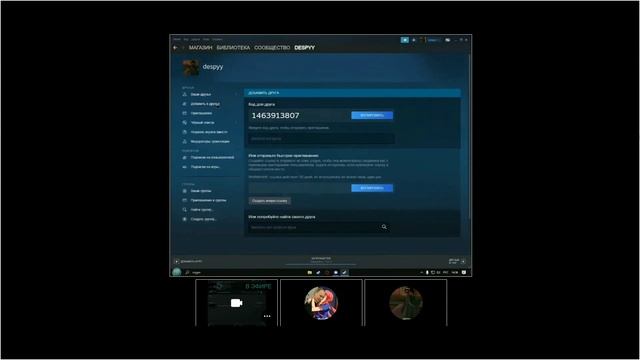This screenshot has height=360, width=640.
Task: Open the Windows Start button
Action: (x=177, y=272)
